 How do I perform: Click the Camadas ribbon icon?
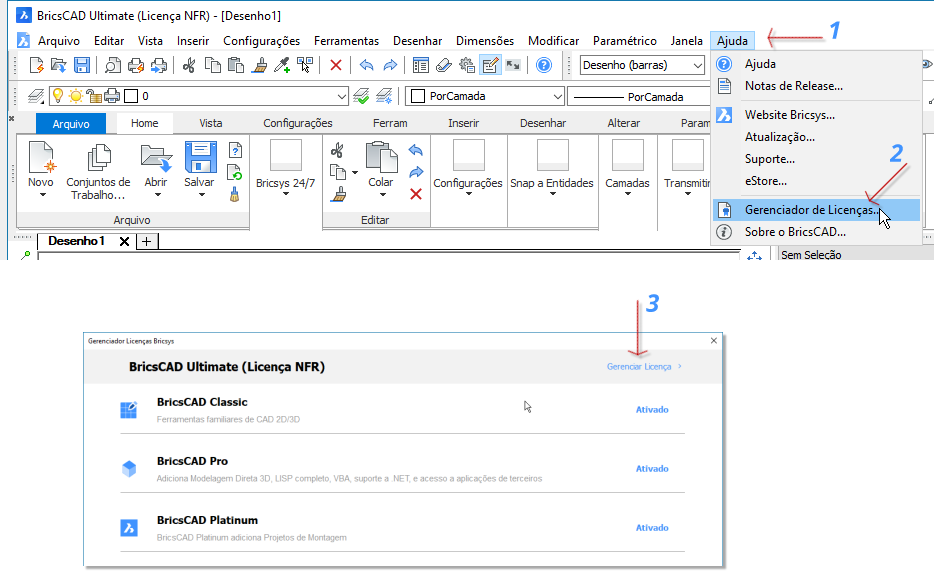(628, 156)
